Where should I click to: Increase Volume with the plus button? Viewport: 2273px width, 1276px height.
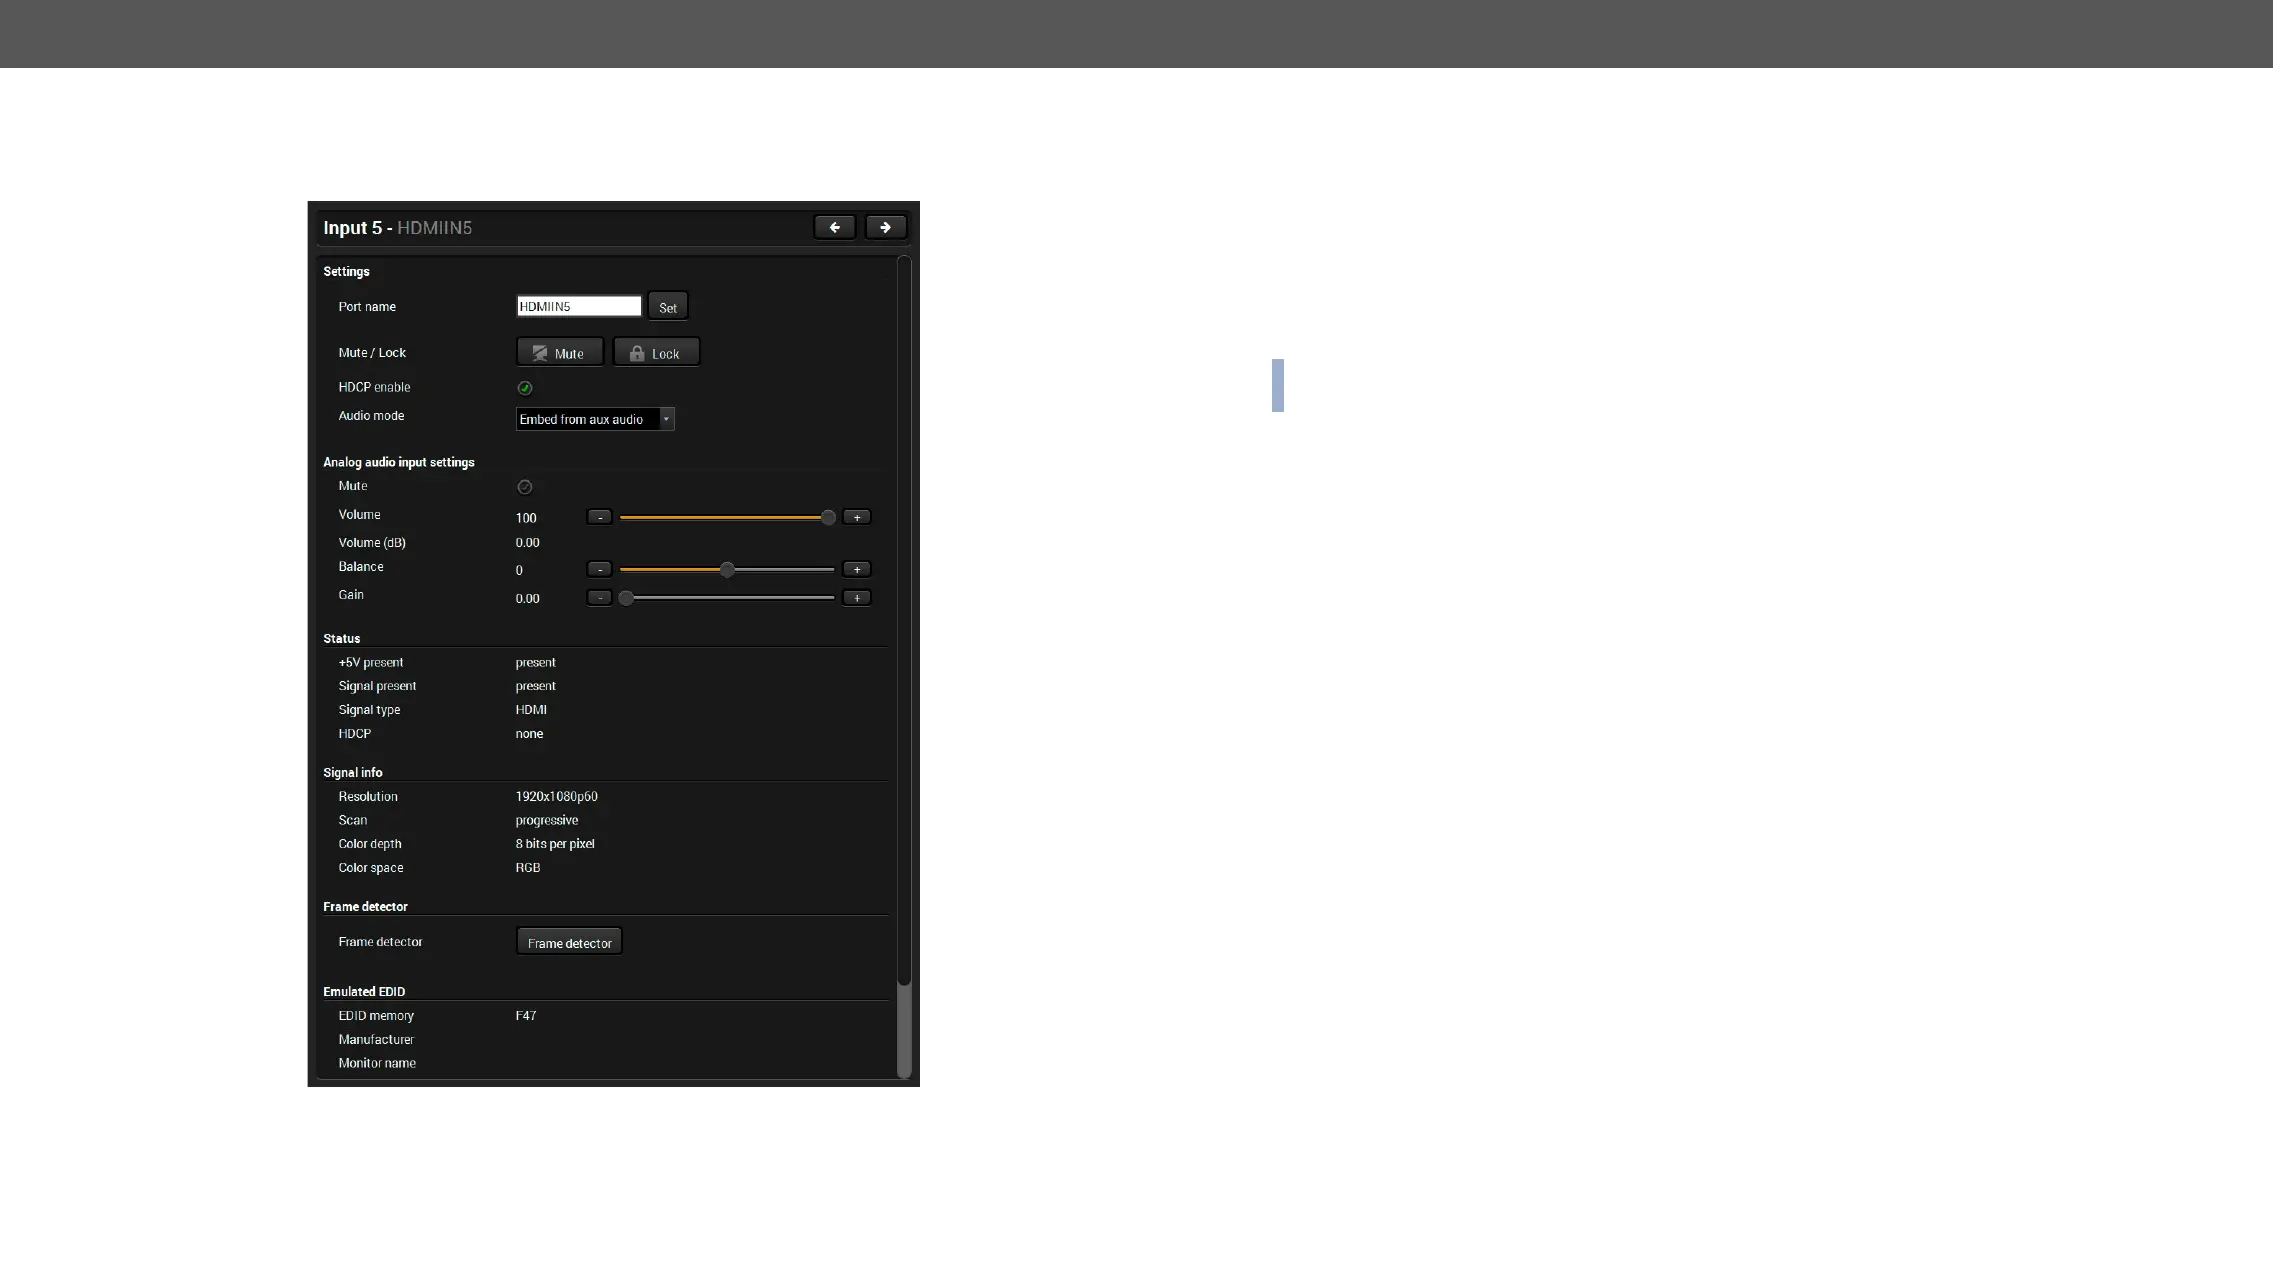pos(856,517)
